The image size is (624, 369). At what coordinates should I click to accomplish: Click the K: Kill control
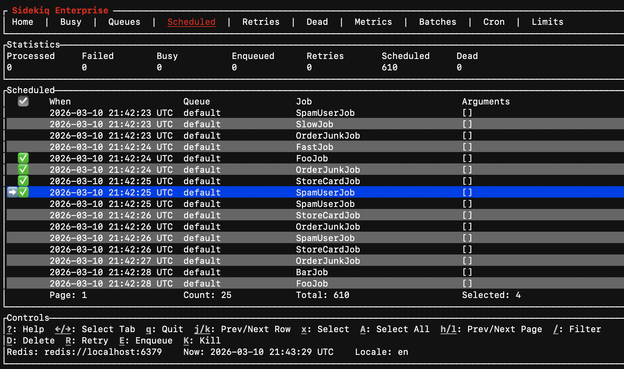tap(202, 341)
